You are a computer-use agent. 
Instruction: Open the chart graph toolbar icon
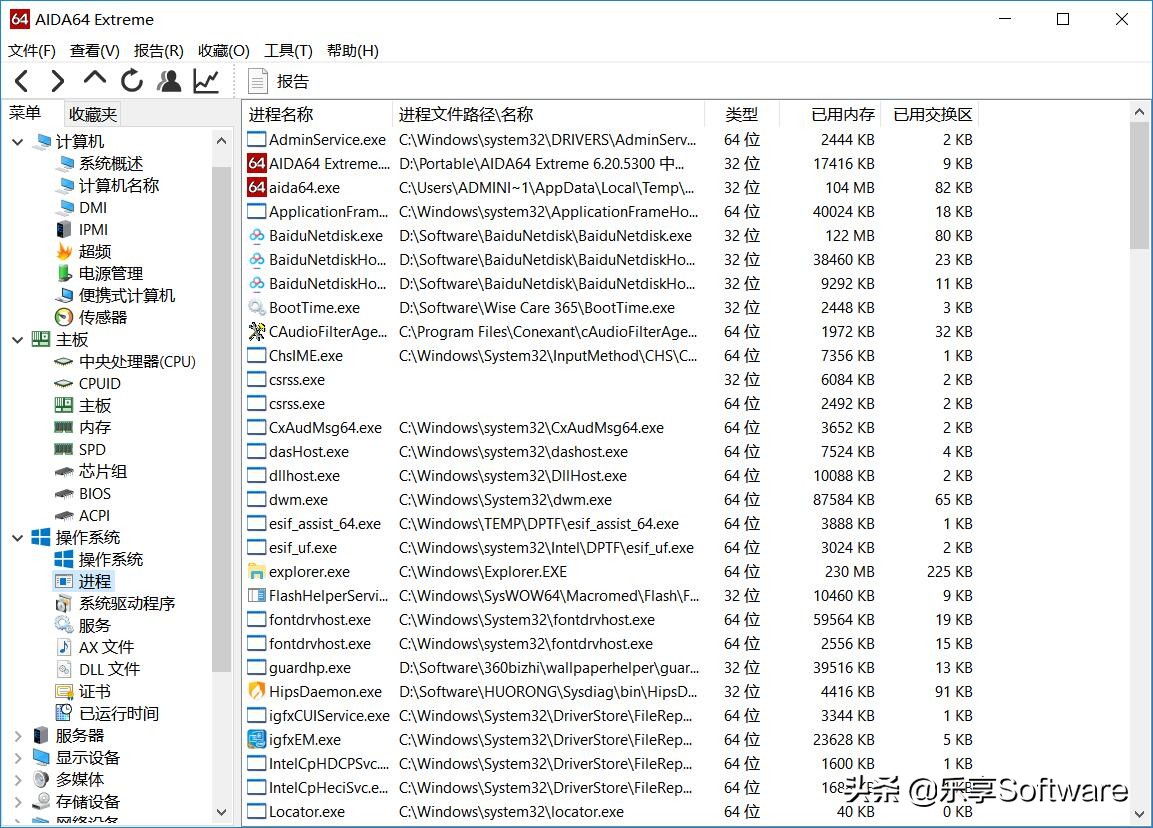pos(206,81)
